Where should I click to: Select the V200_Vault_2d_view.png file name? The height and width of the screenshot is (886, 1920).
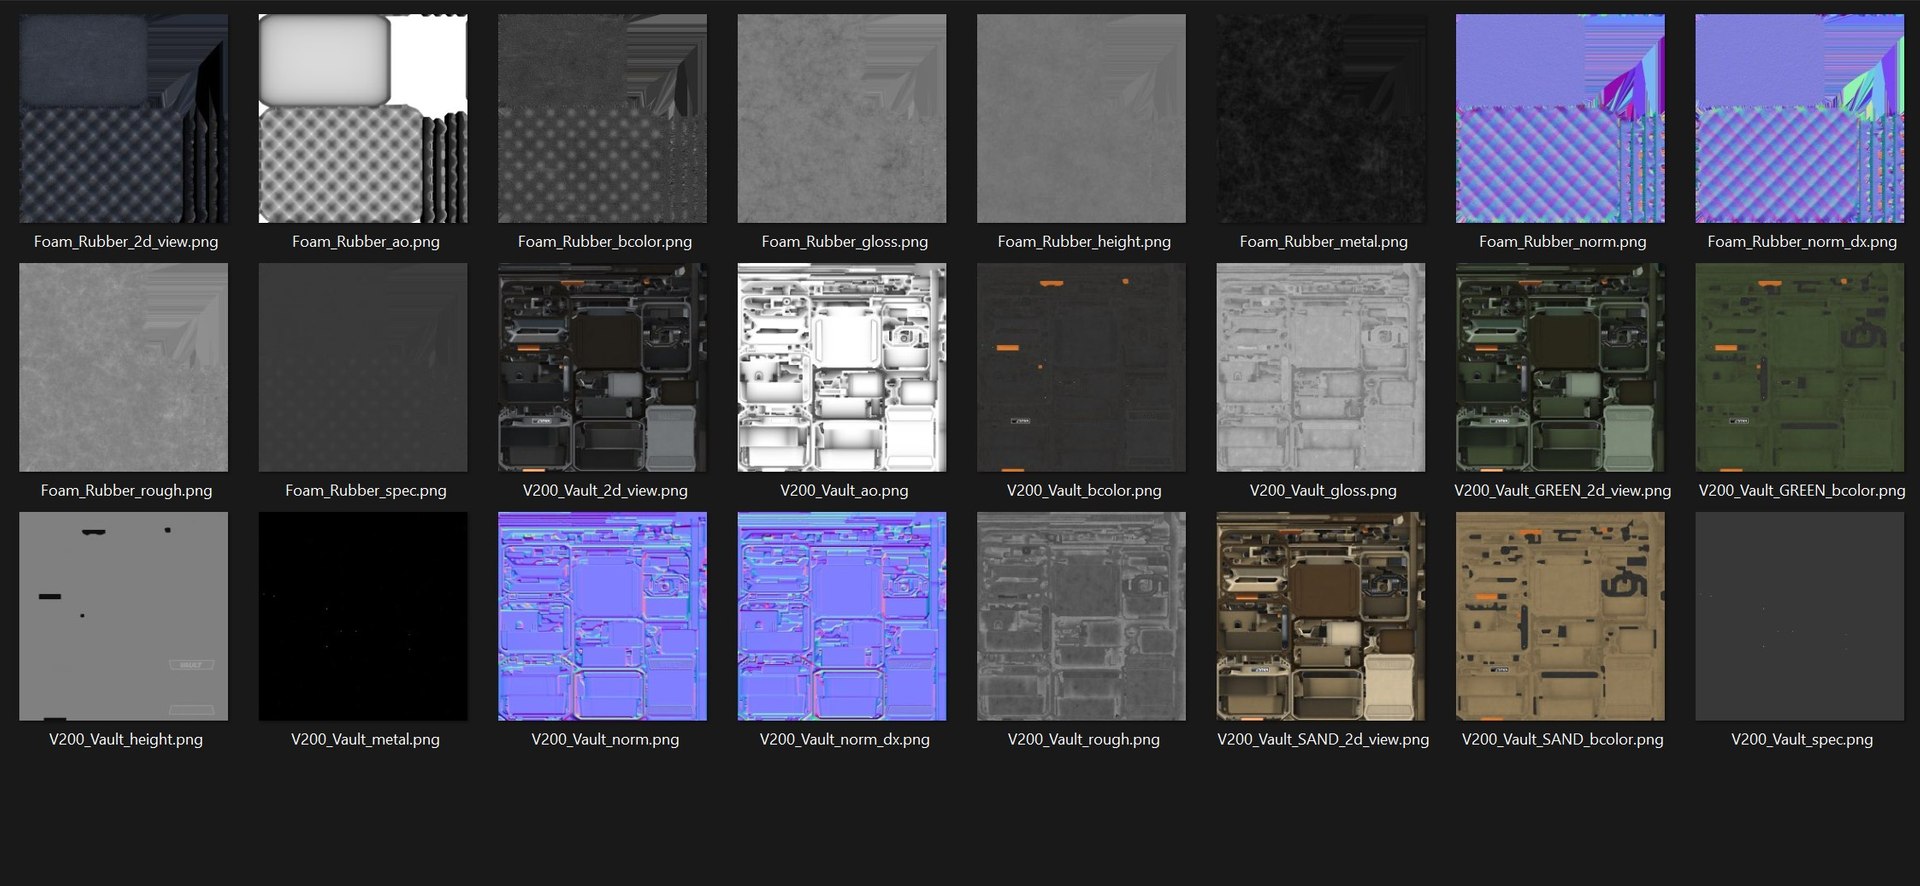pyautogui.click(x=605, y=490)
